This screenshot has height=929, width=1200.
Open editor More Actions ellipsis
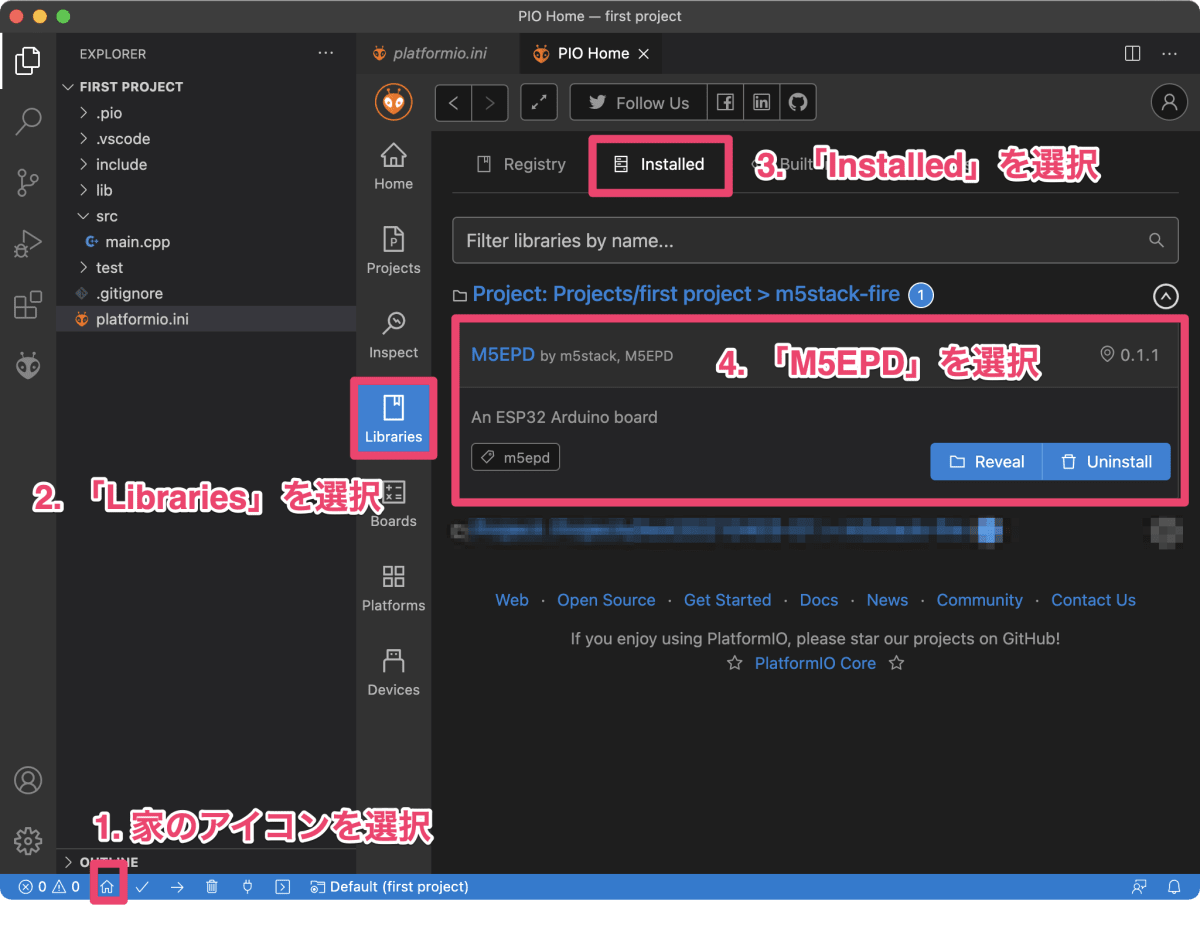tap(1169, 53)
